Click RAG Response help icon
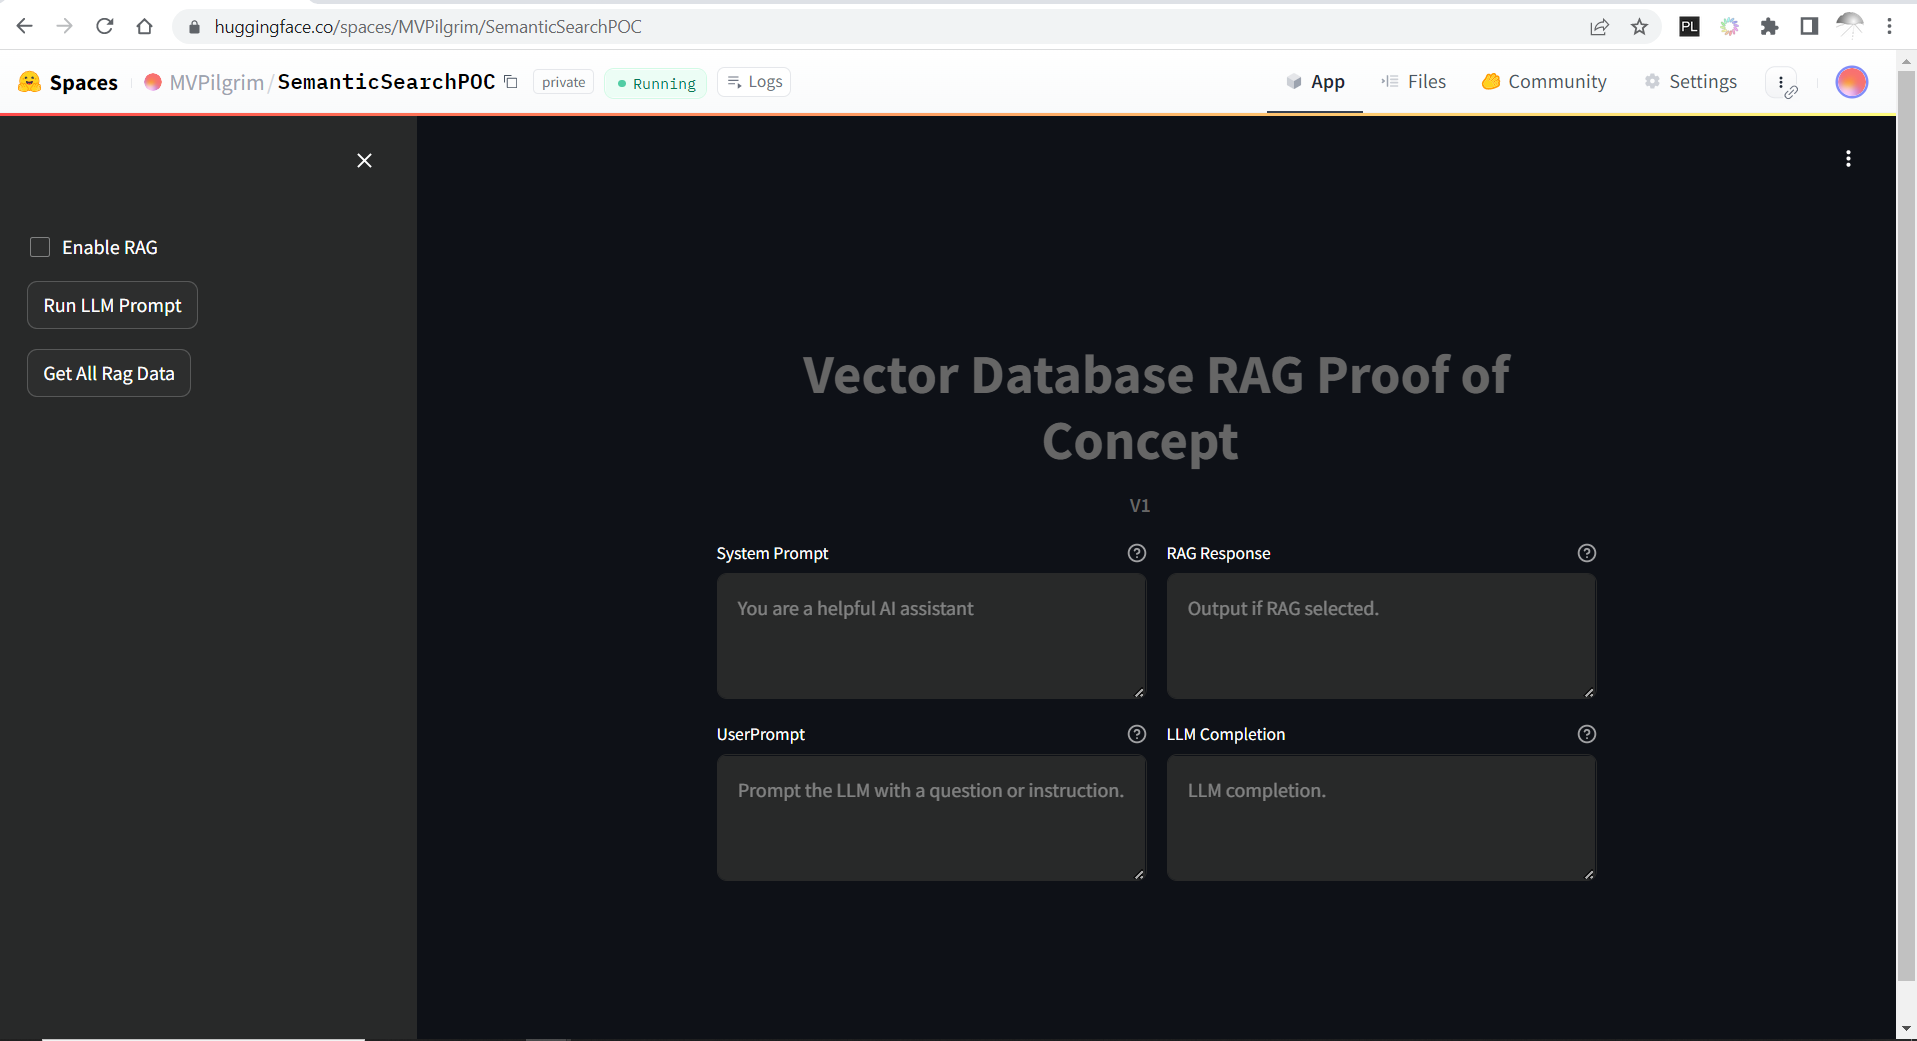Viewport: 1917px width, 1041px height. click(1586, 553)
